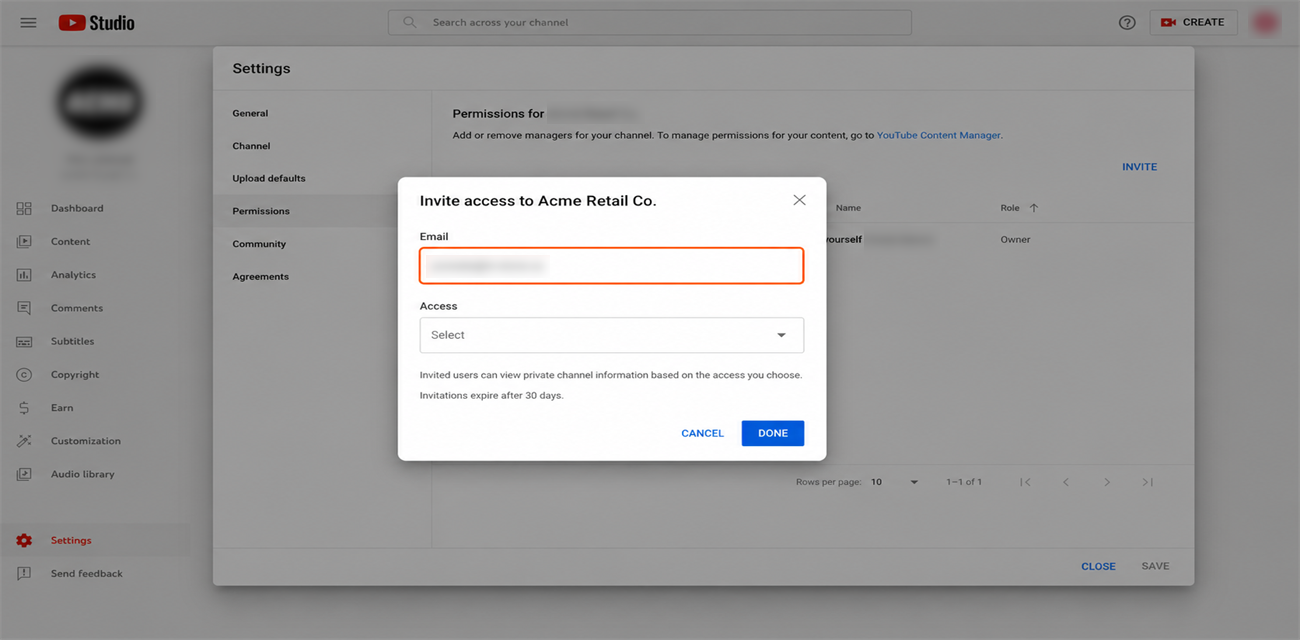Open Copyright from the sidebar
1300x640 pixels.
(x=75, y=374)
